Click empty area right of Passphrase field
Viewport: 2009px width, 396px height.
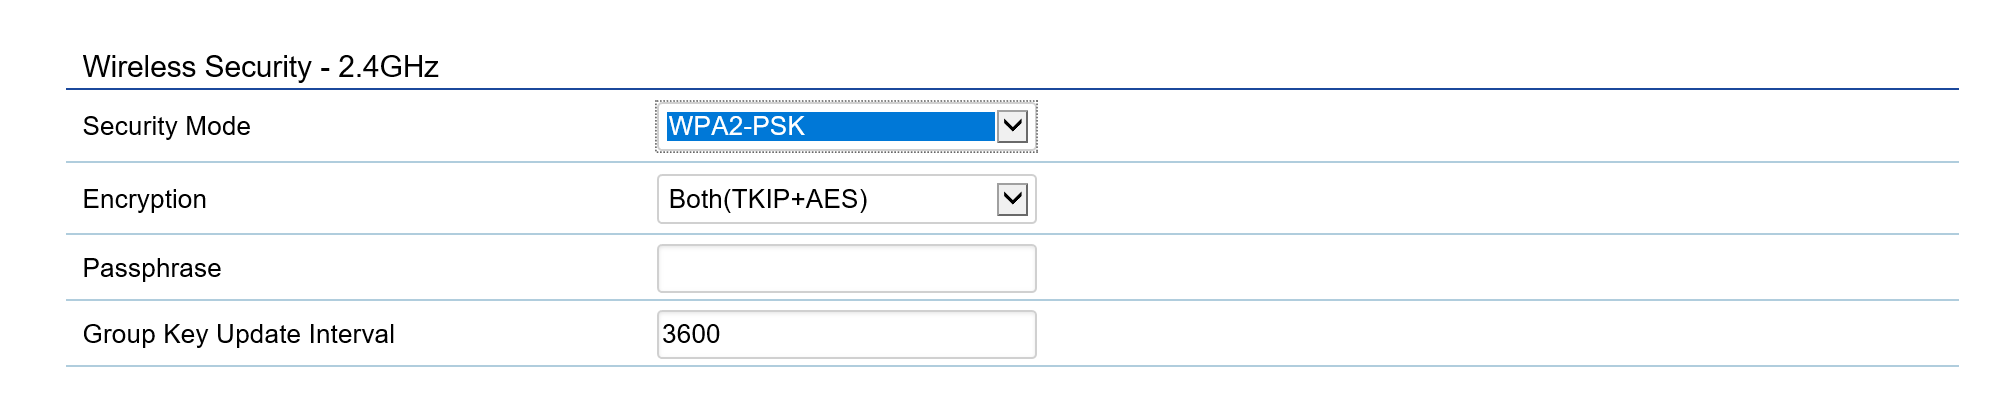pos(1497,268)
